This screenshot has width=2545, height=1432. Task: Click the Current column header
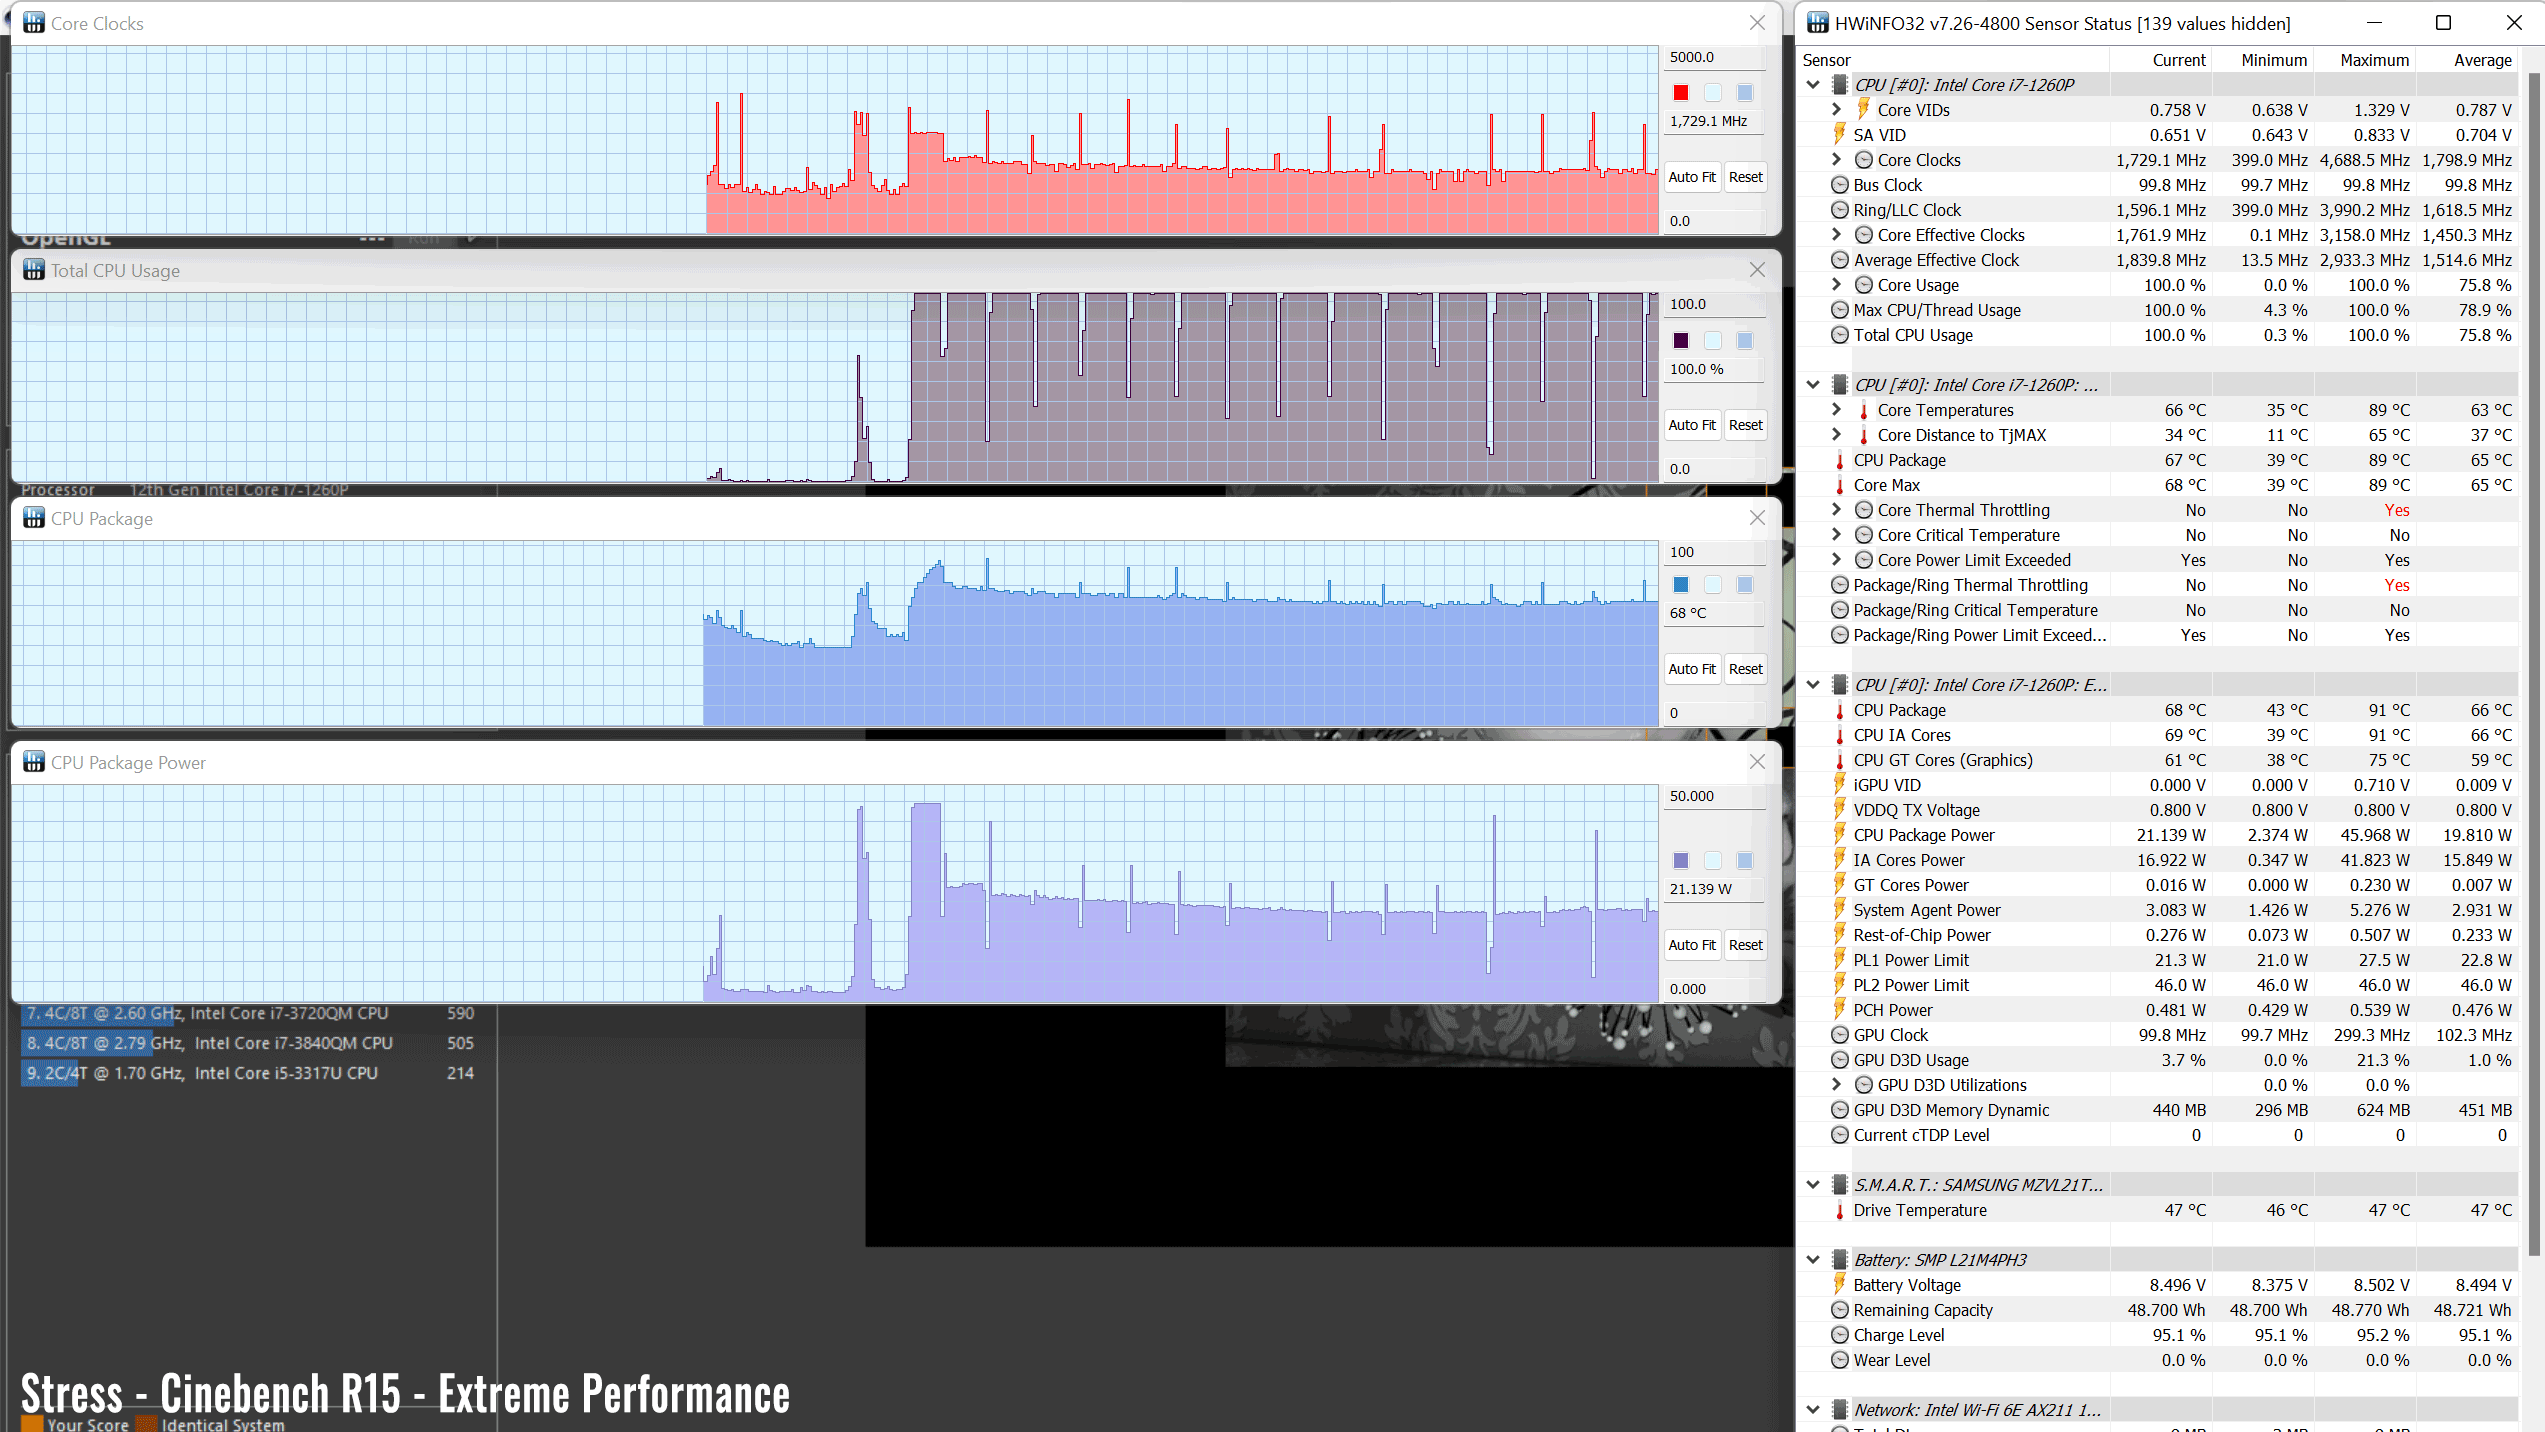(2162, 60)
